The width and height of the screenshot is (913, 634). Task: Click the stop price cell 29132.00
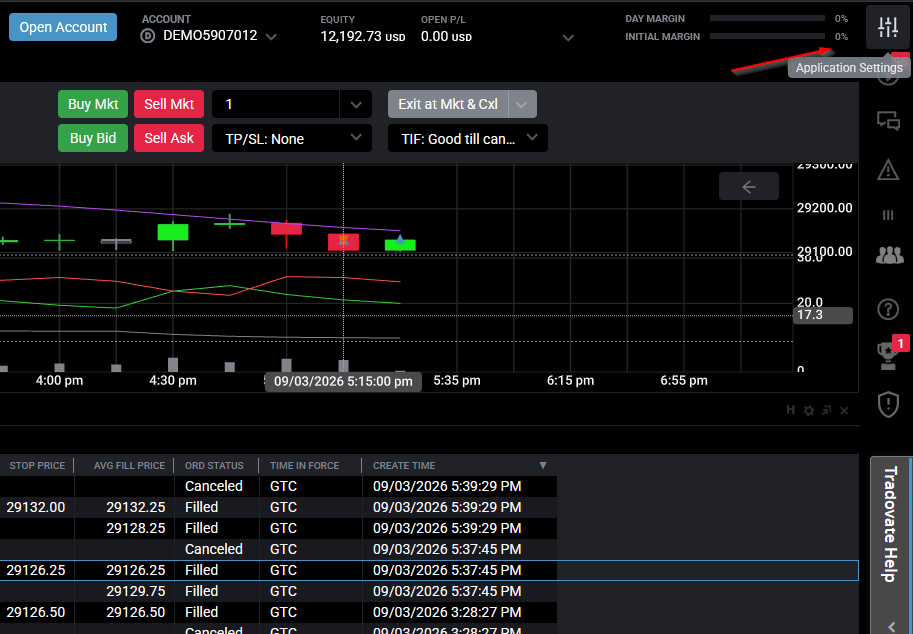(36, 507)
